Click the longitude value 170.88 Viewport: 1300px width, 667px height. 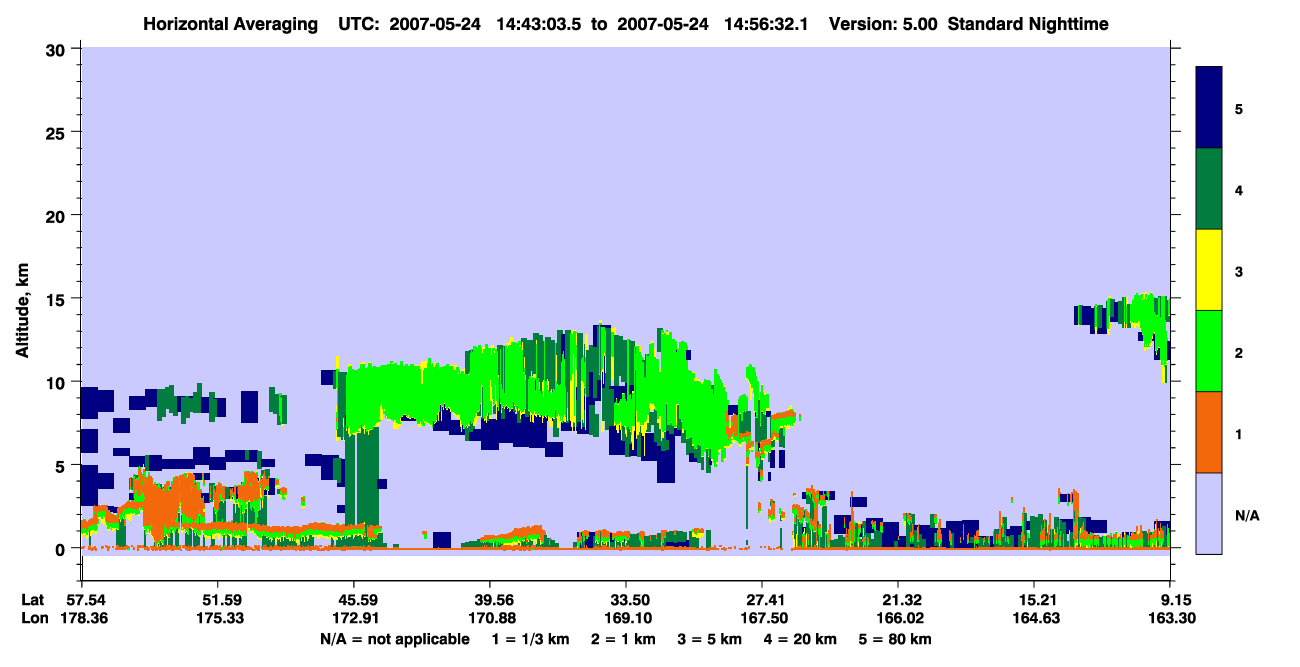click(490, 618)
